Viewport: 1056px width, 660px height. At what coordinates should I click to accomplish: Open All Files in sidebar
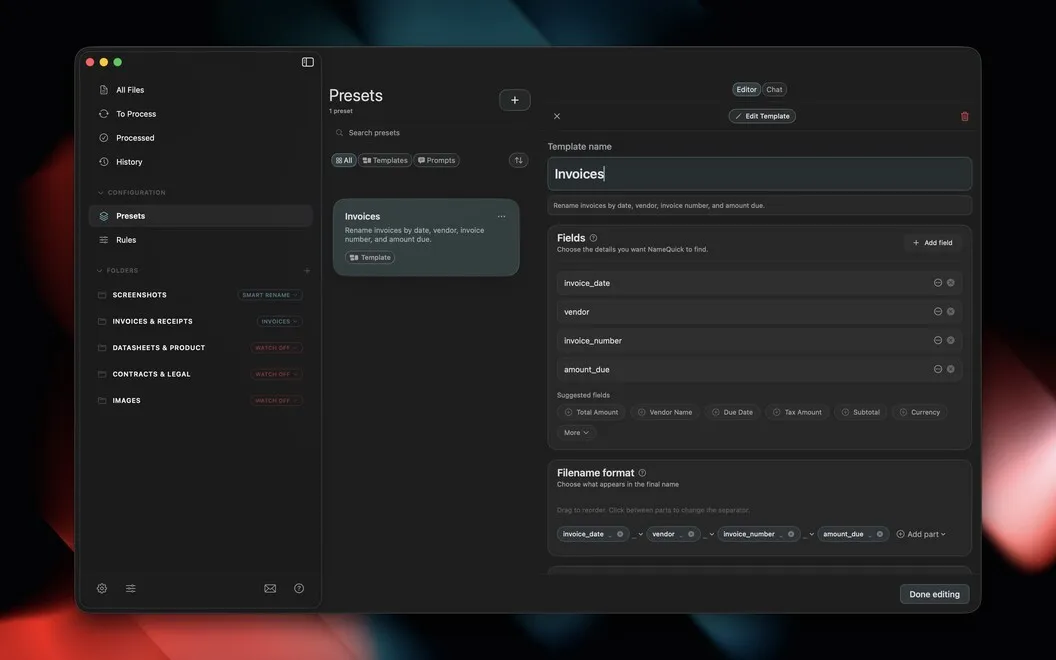point(201,90)
